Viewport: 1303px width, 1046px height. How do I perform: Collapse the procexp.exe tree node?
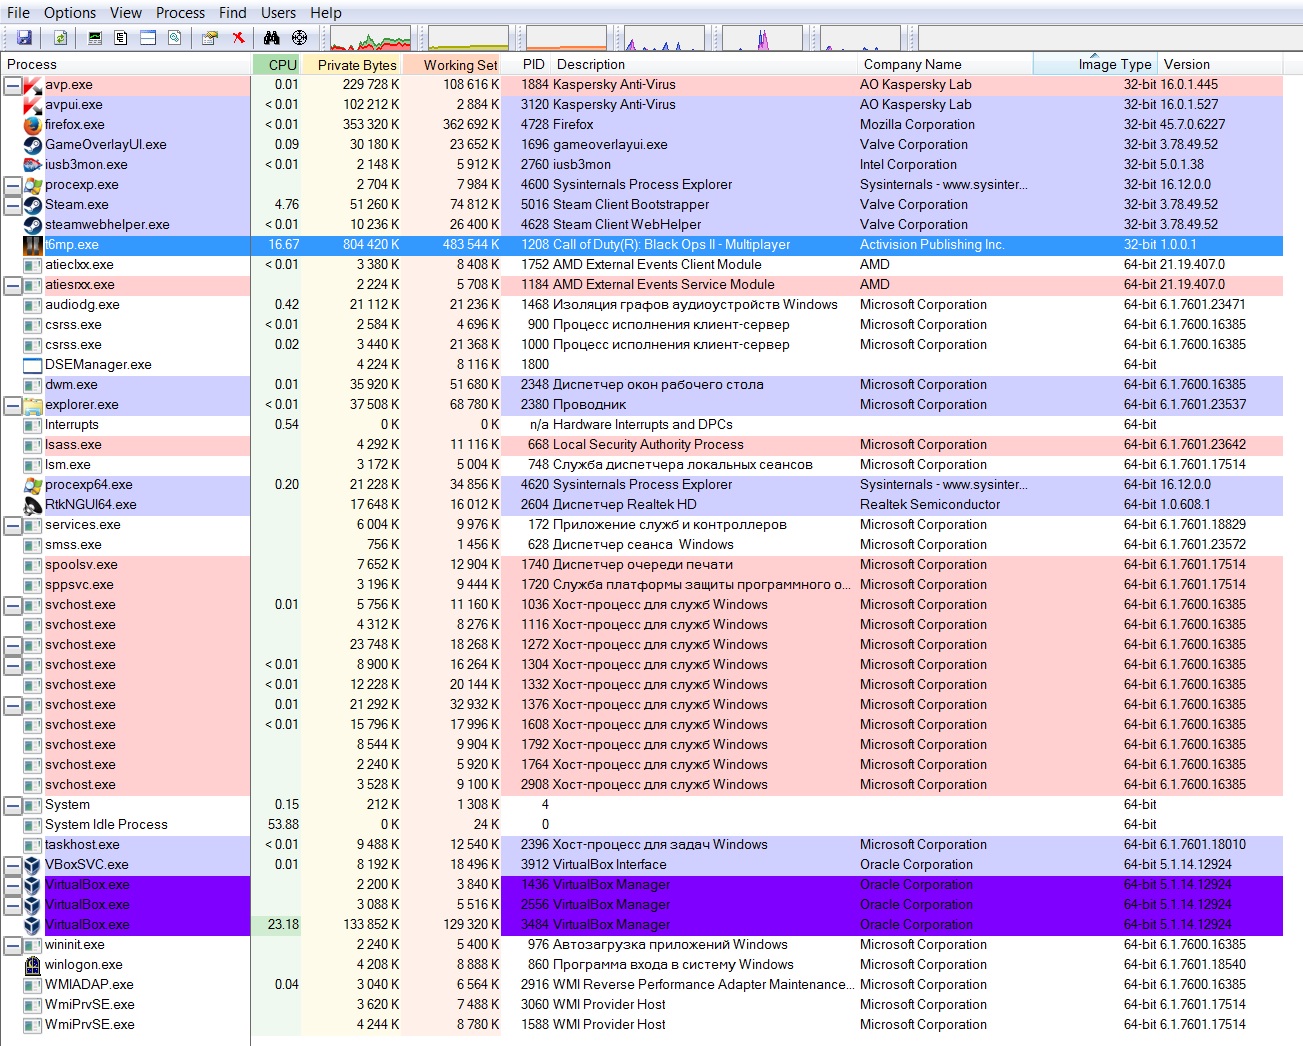[x=12, y=185]
